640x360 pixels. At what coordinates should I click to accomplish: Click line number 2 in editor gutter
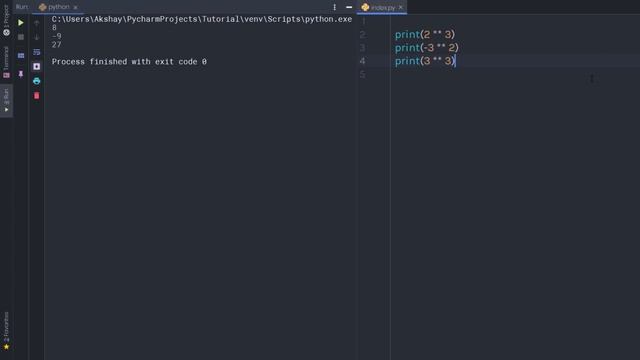(362, 34)
